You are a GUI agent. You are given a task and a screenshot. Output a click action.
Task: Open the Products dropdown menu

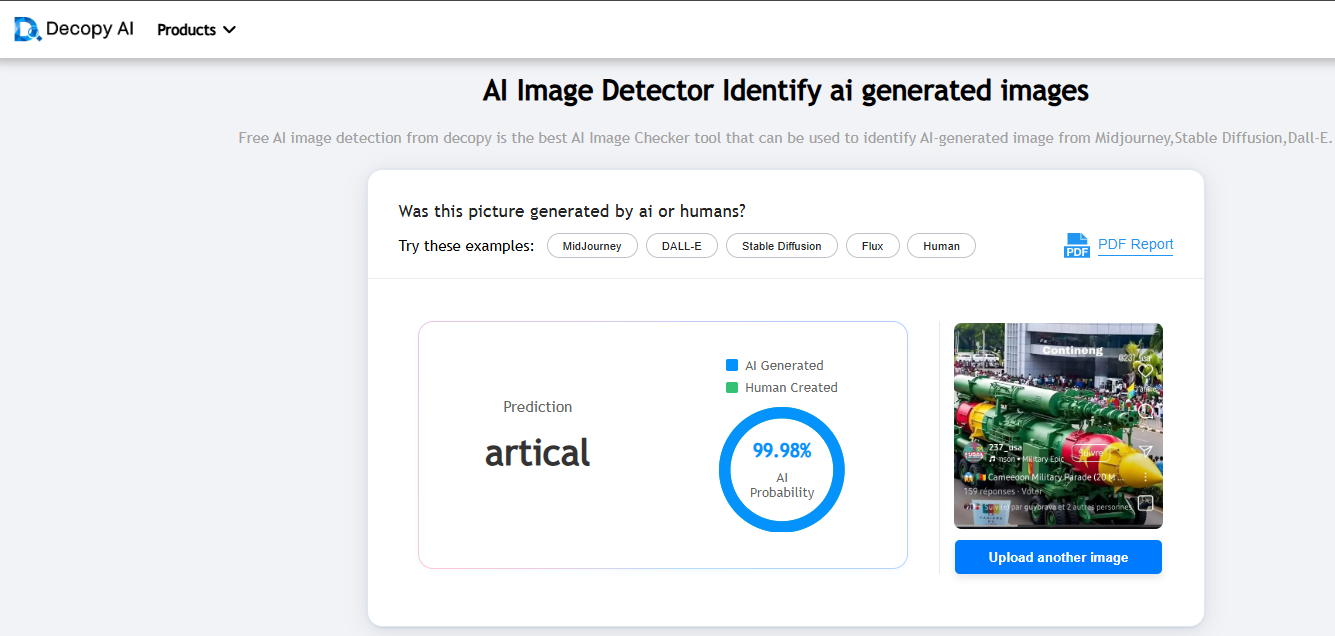196,30
